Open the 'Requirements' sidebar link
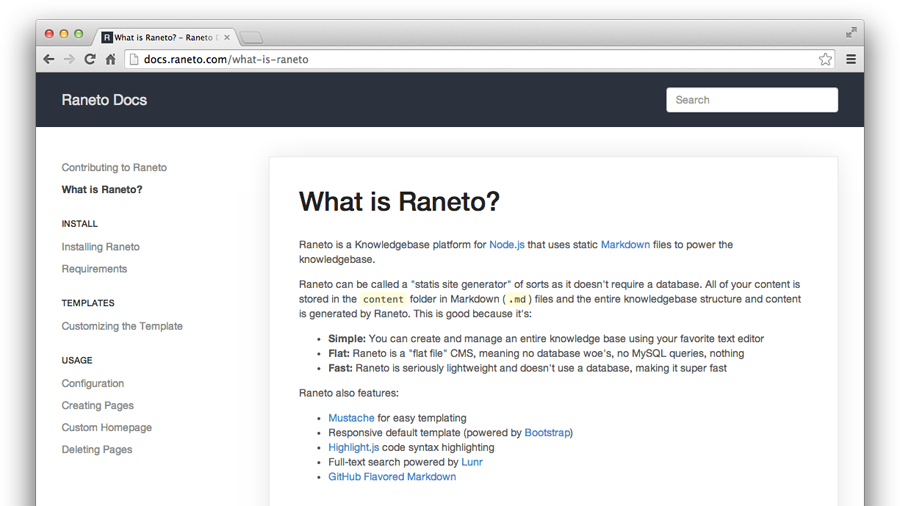The width and height of the screenshot is (900, 506). tap(94, 268)
